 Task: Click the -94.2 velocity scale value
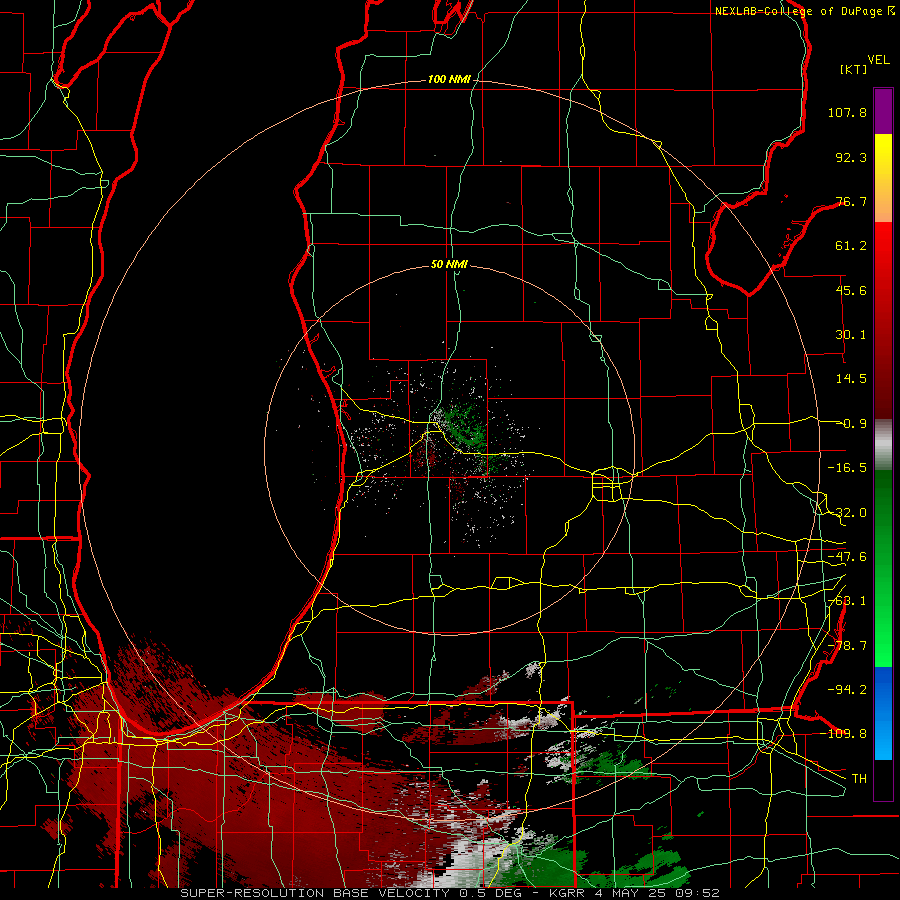[x=847, y=689]
